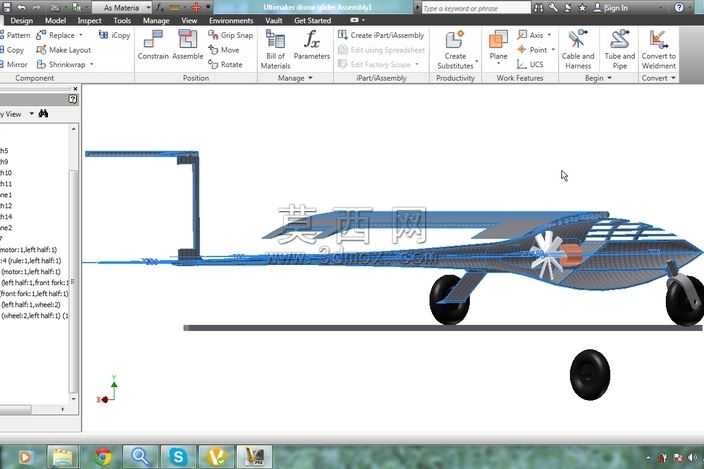The width and height of the screenshot is (704, 469).
Task: Create a work Axis
Action: 530,35
